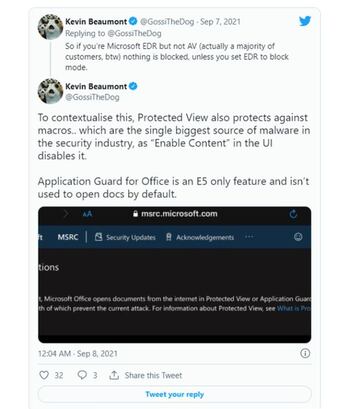
Task: Click the smiley feedback icon in MSRC bar
Action: tap(298, 237)
